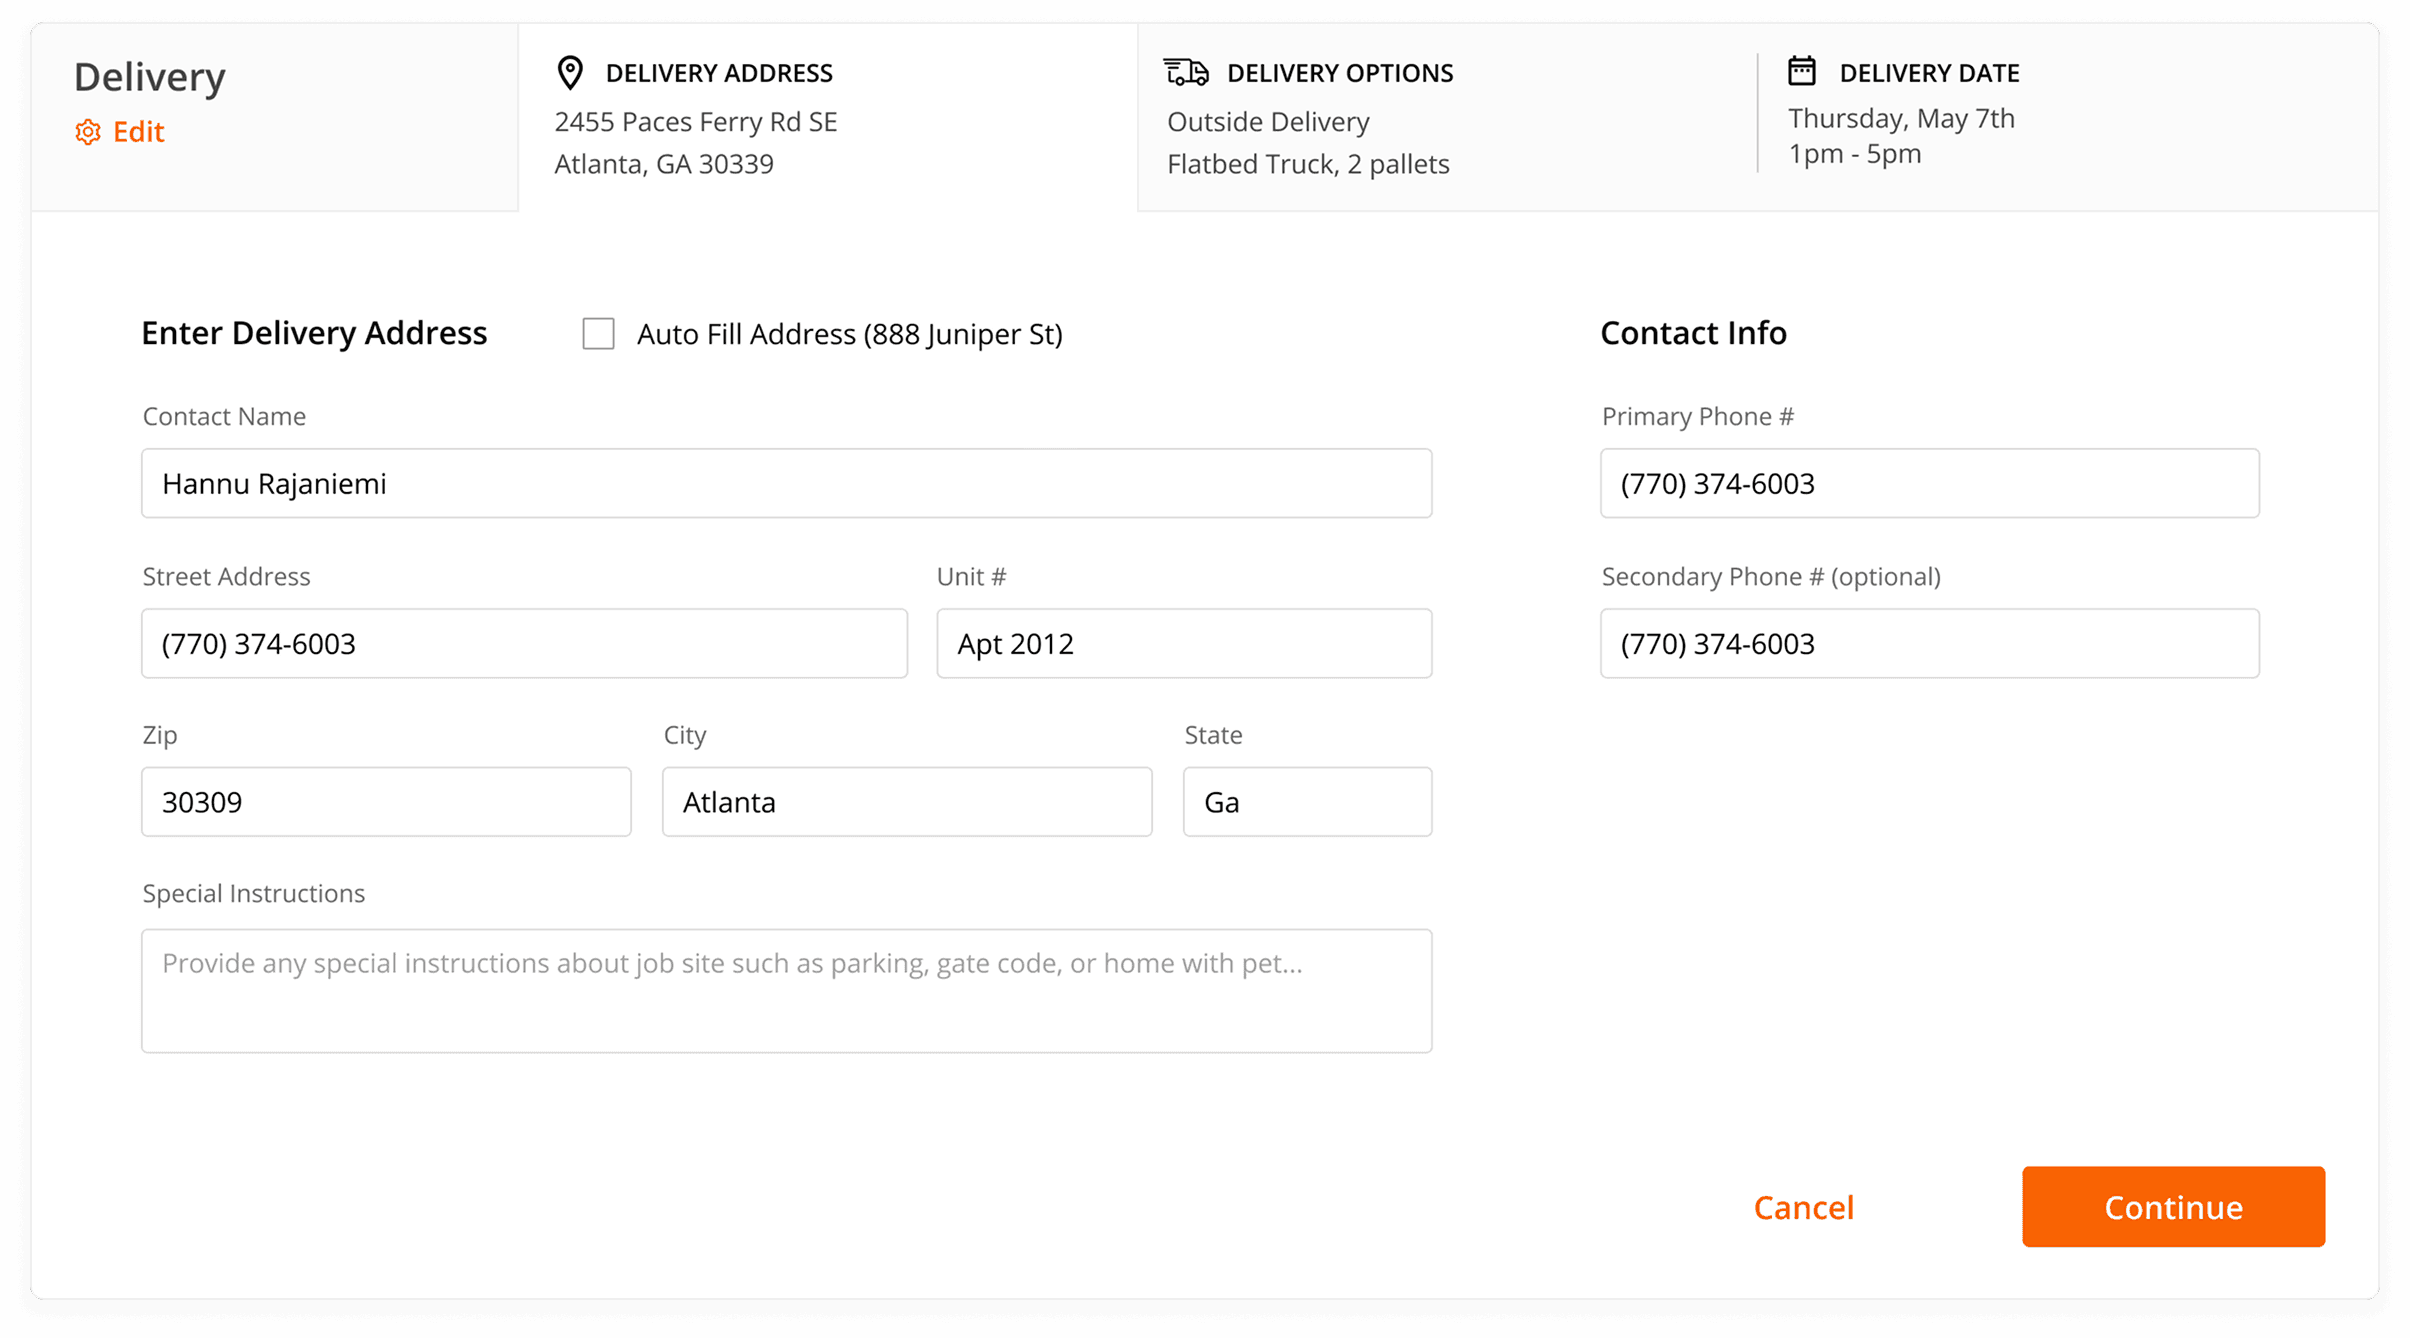This screenshot has width=2410, height=1338.
Task: Select the Unit # input field
Action: click(1184, 644)
